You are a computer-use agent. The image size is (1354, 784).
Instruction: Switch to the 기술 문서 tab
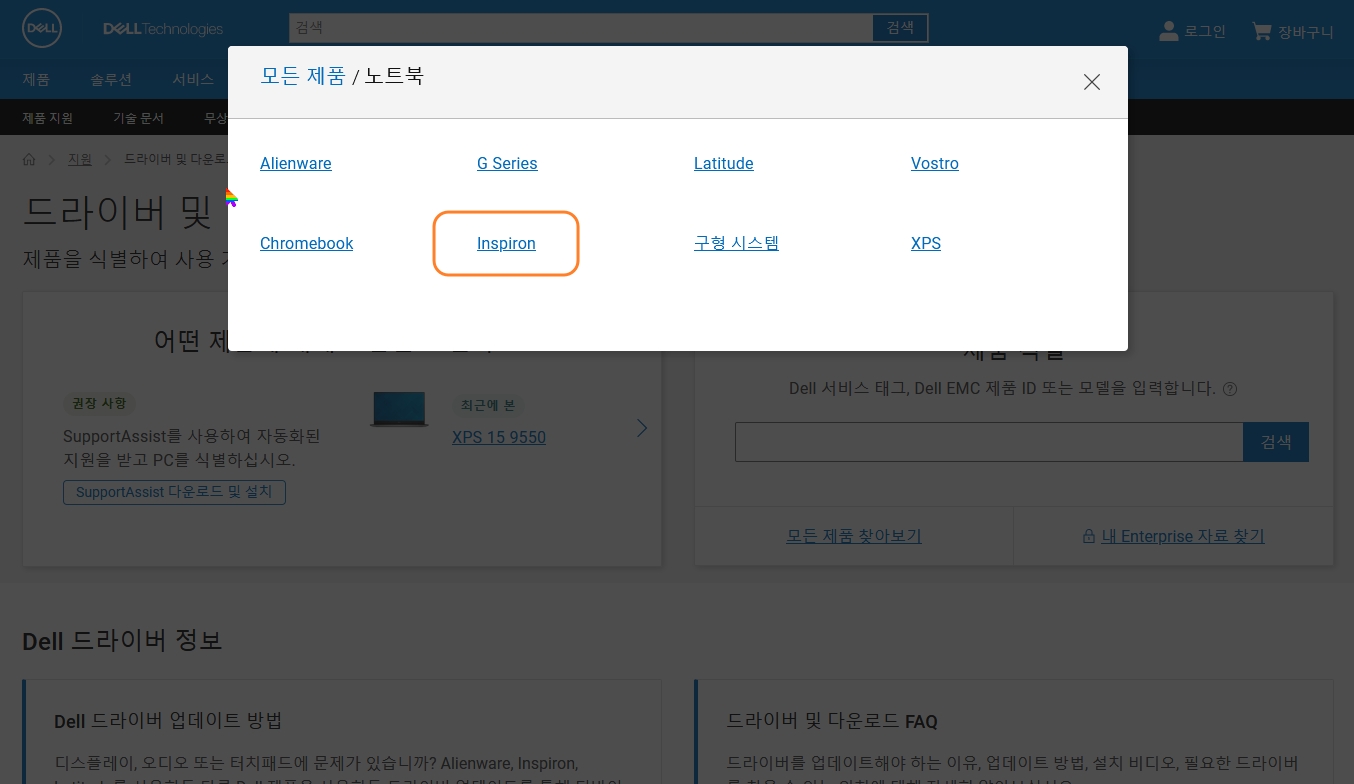pos(139,117)
